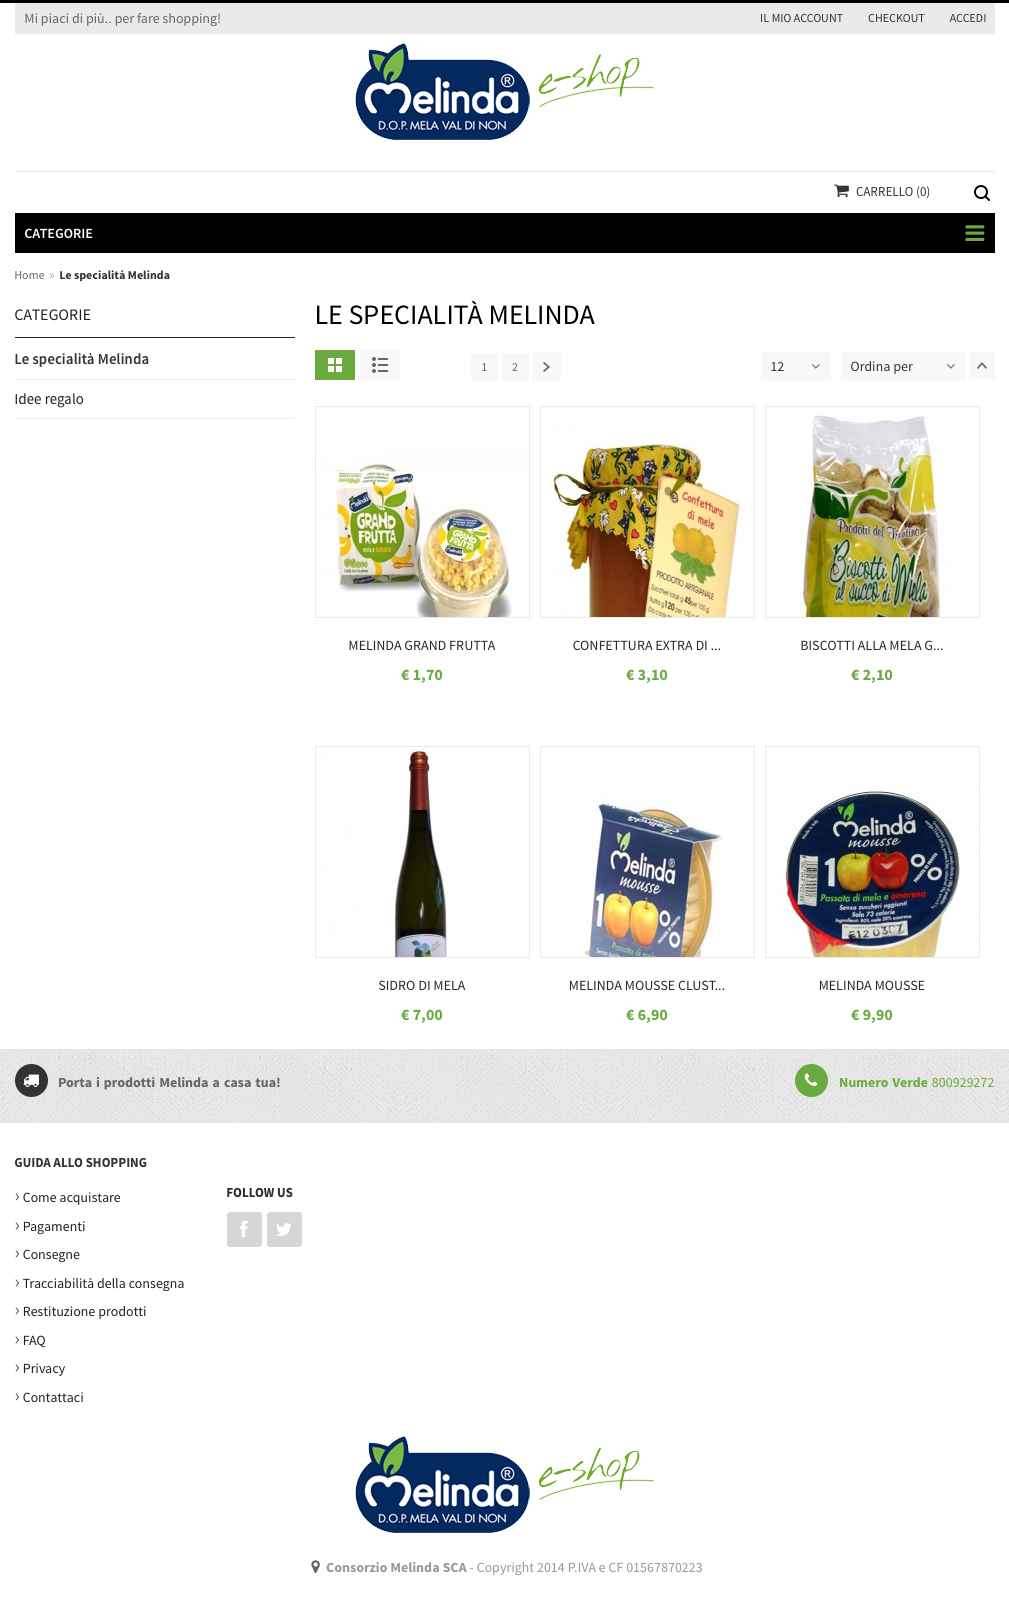This screenshot has height=1602, width=1009.
Task: Go to CHECKOUT link
Action: (x=896, y=18)
